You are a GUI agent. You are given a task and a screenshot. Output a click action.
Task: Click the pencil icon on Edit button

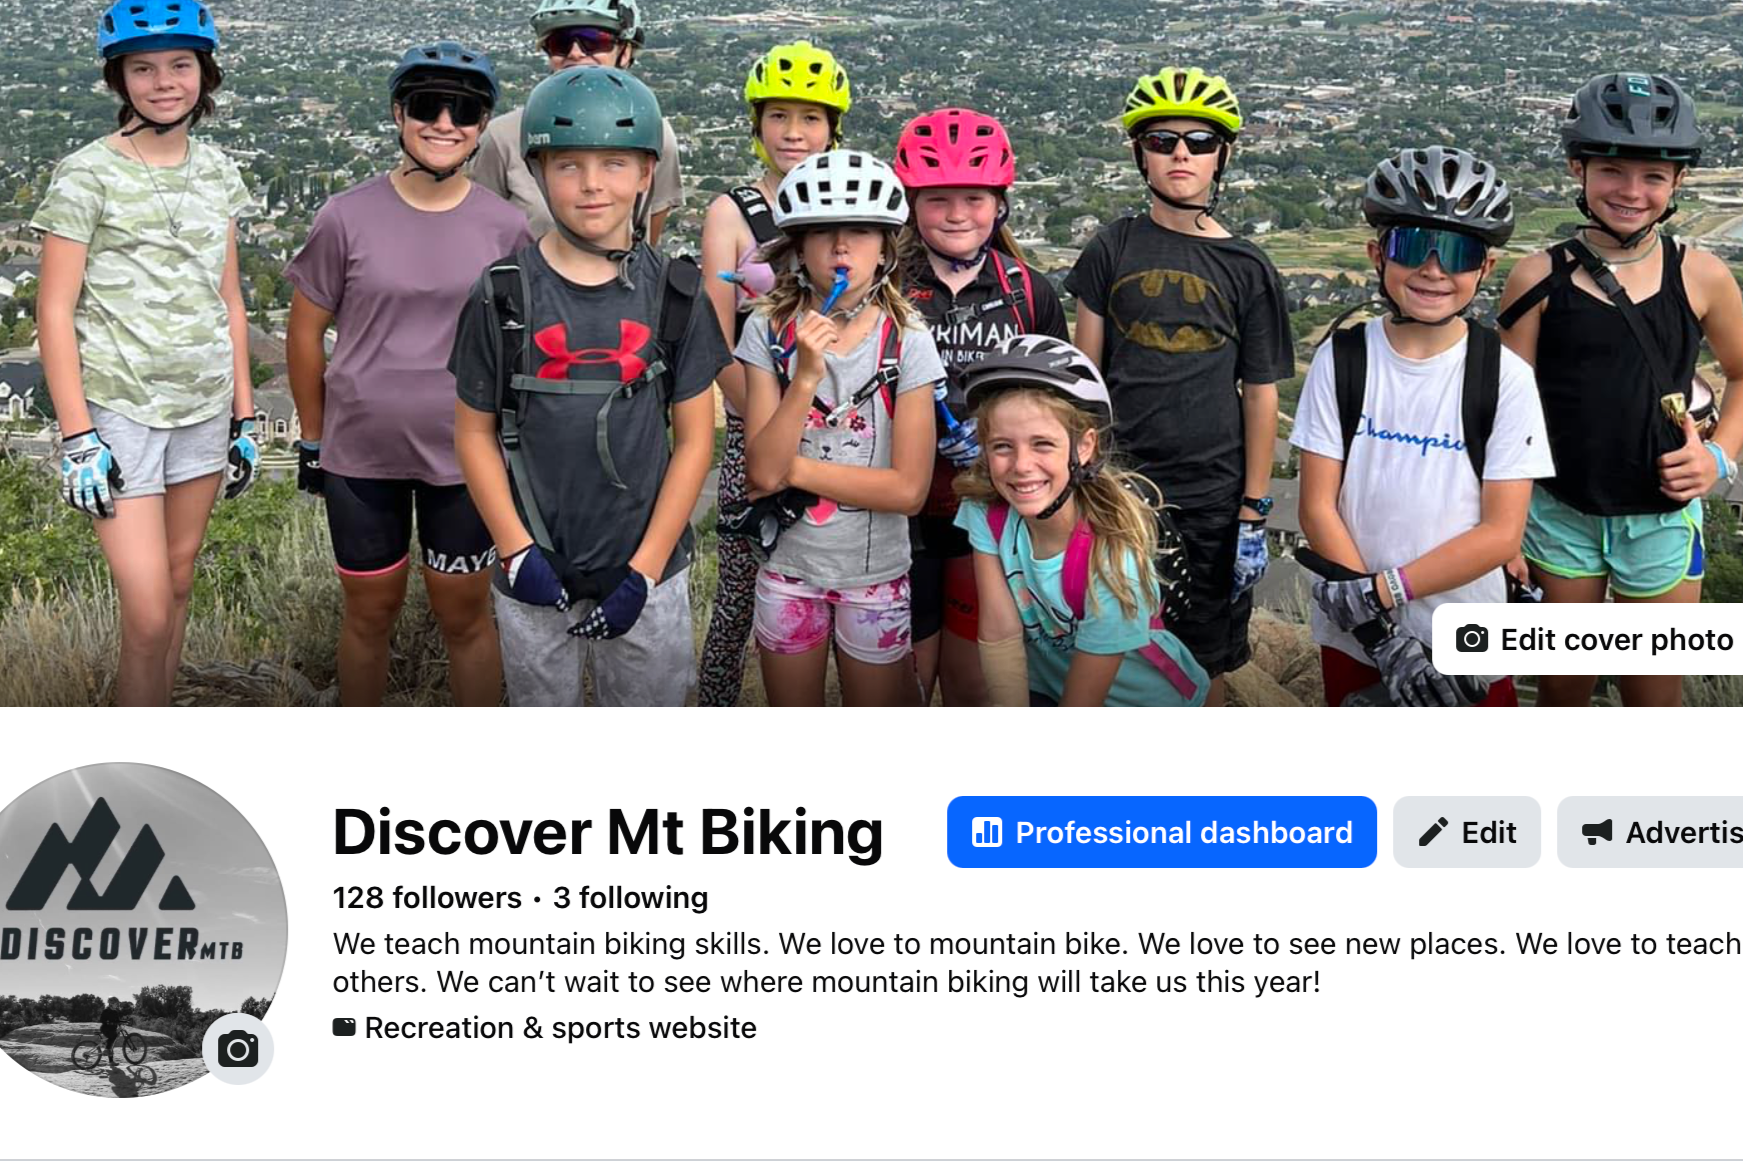[x=1433, y=832]
